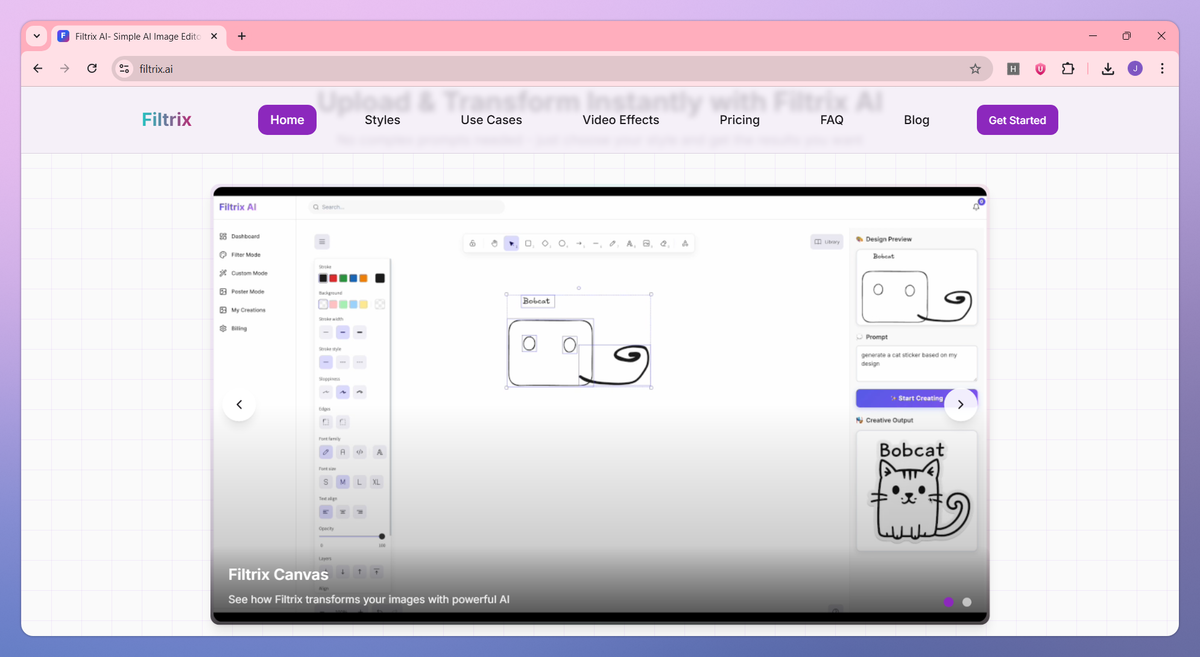
Task: Select the second carousel dot indicator
Action: (x=967, y=602)
